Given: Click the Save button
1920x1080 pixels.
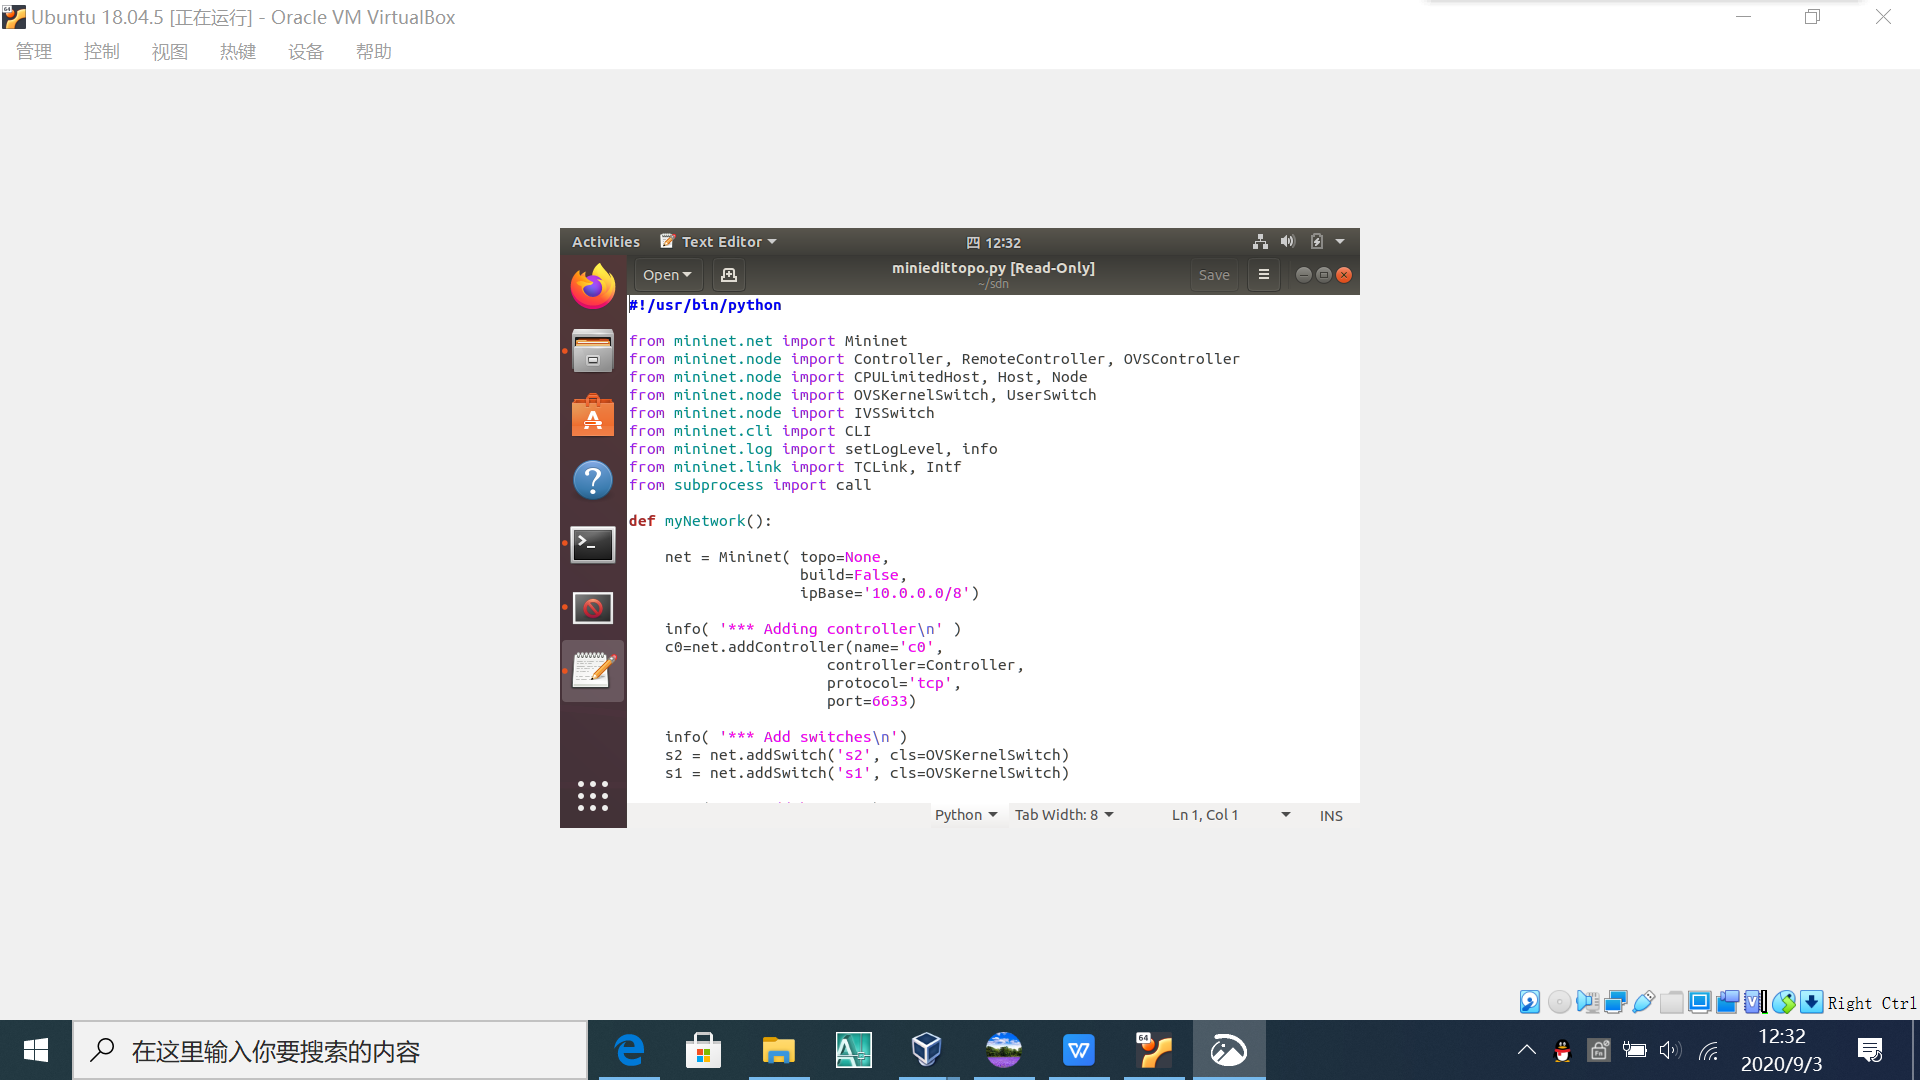Looking at the screenshot, I should pyautogui.click(x=1214, y=275).
